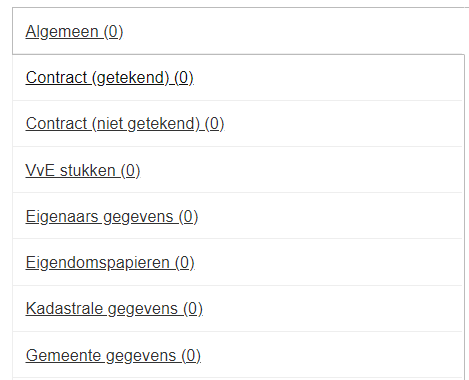
Task: Open the Contract (getekend) link
Action: click(110, 78)
